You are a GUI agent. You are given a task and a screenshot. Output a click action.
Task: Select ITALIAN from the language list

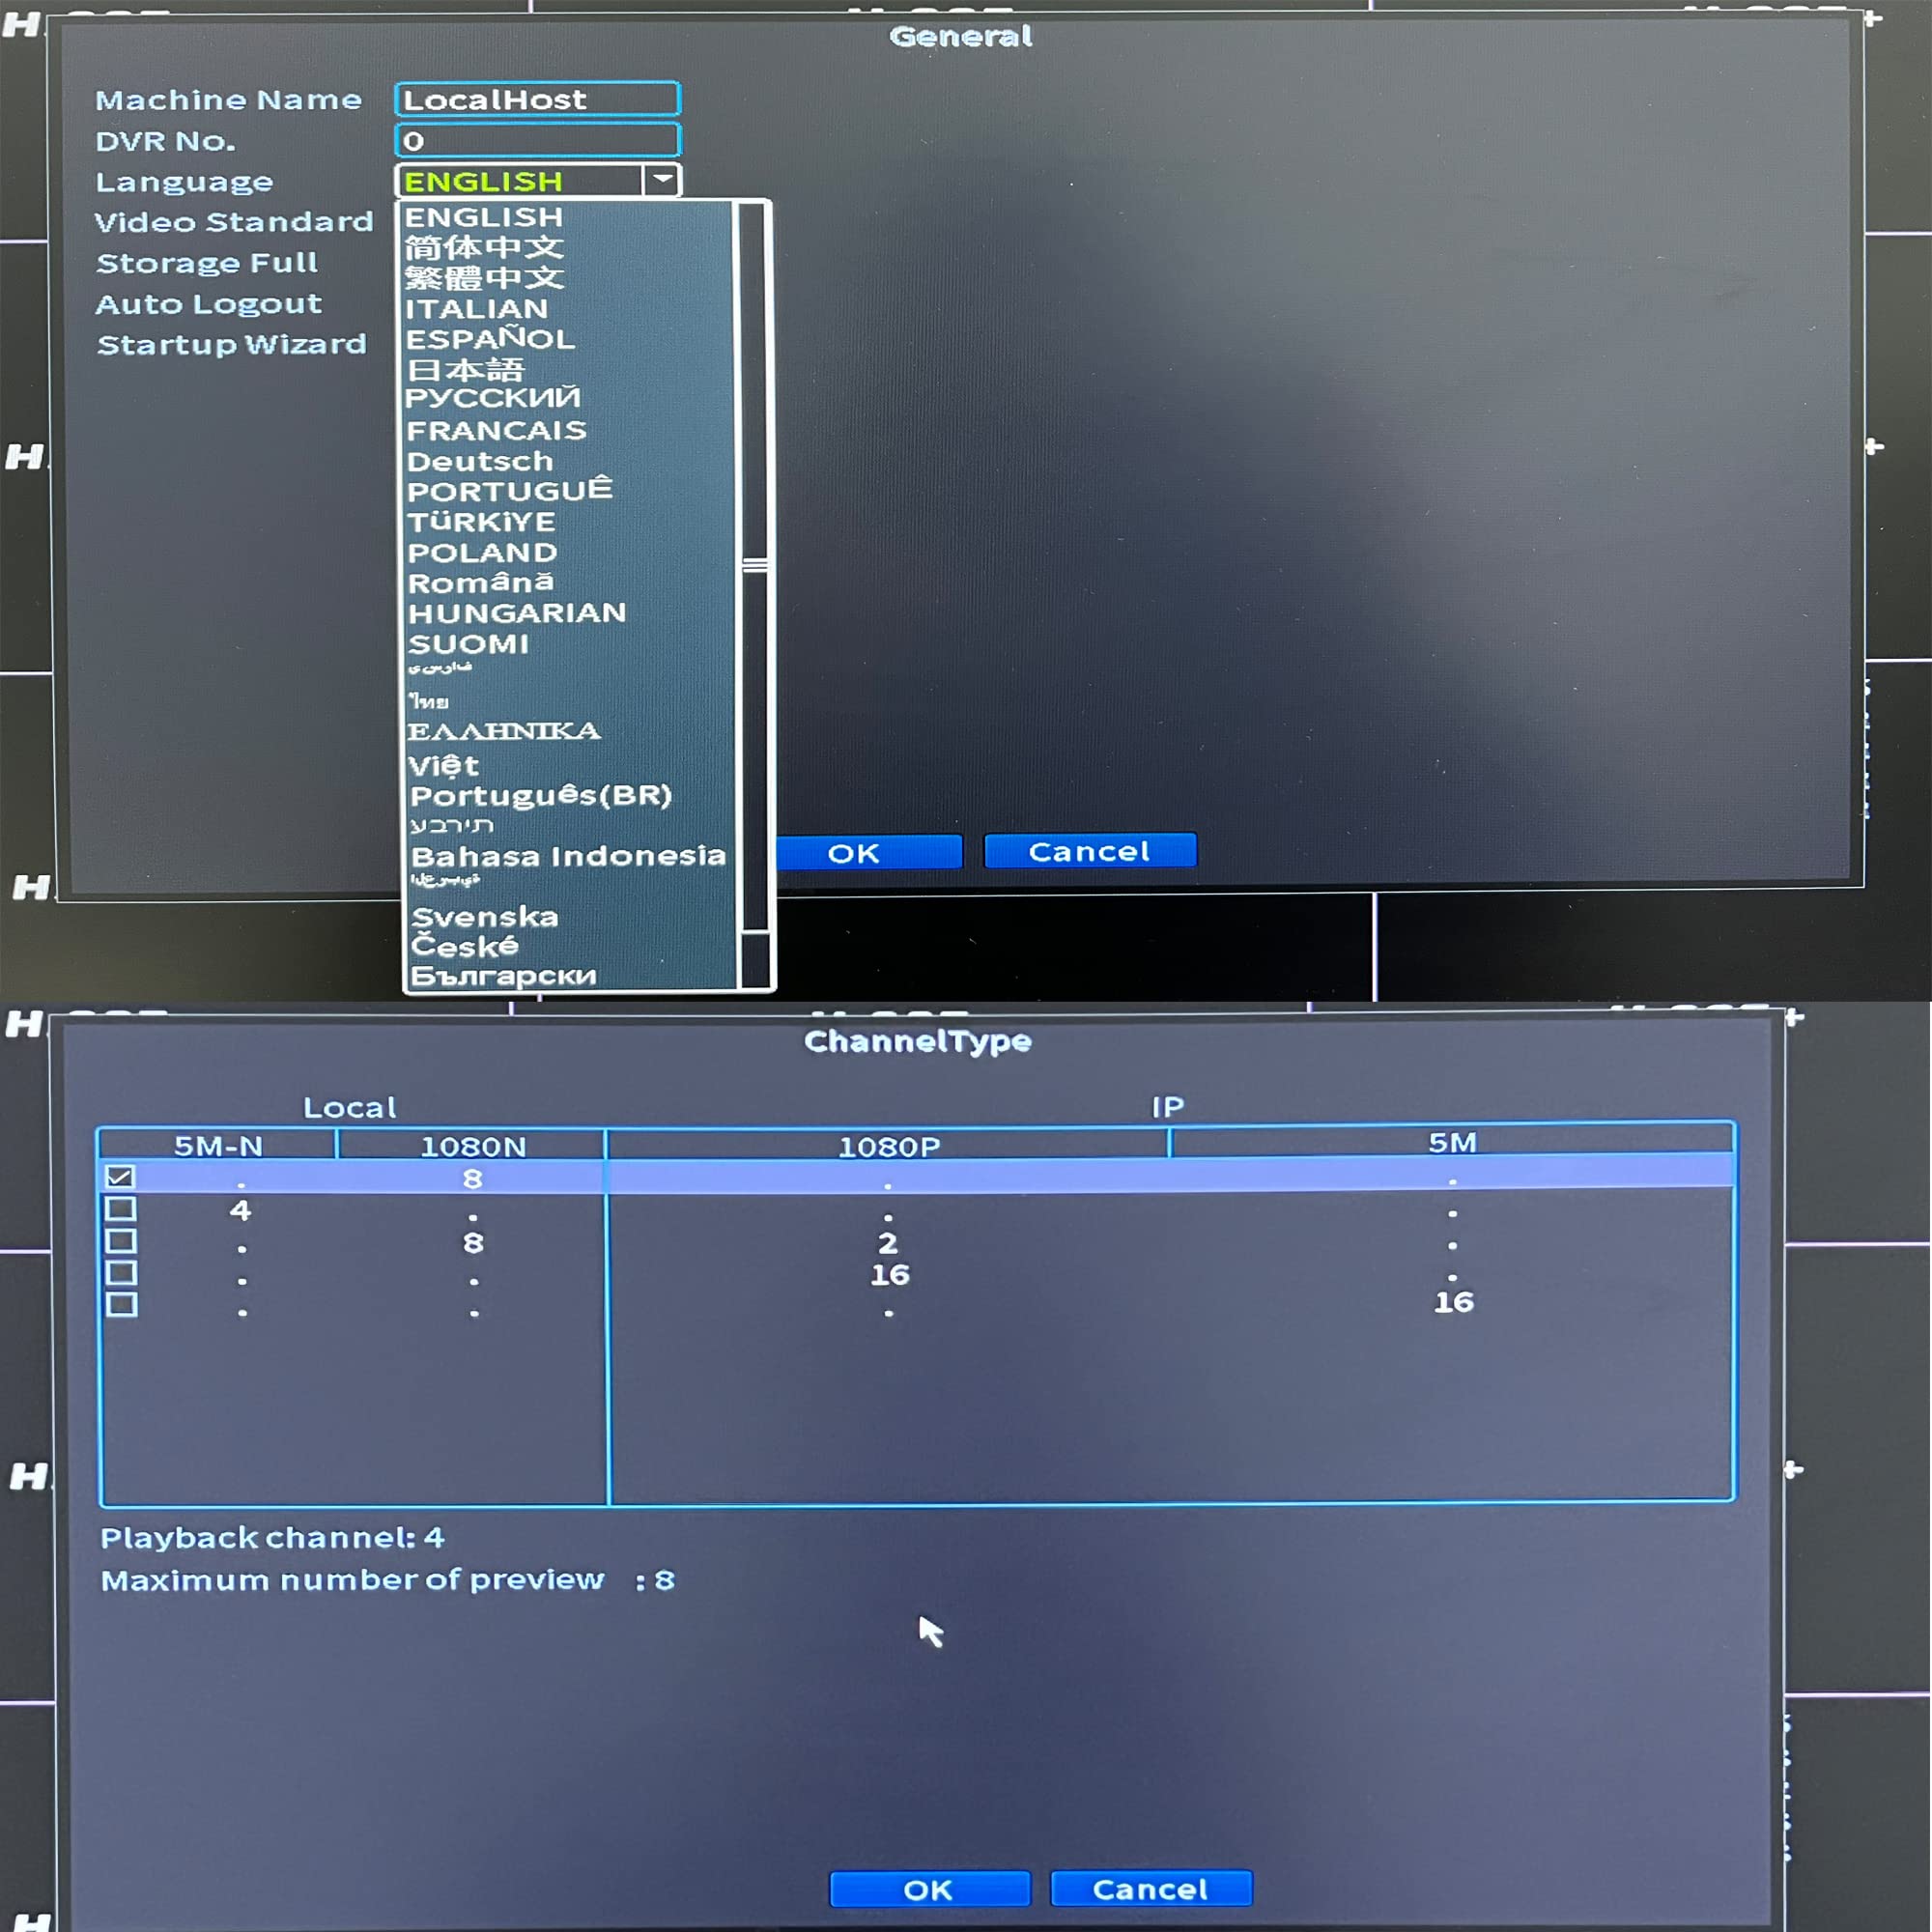point(476,309)
